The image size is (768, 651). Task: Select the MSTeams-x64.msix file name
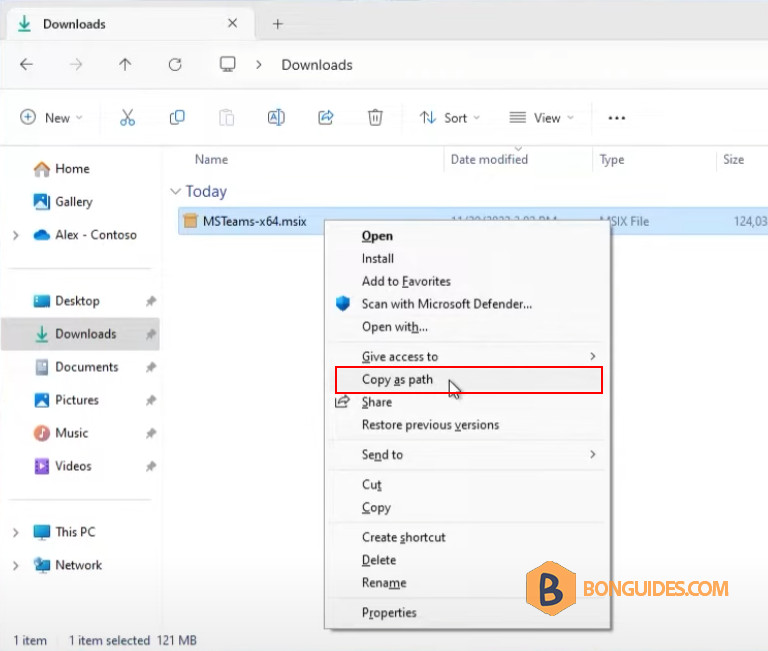pos(255,221)
